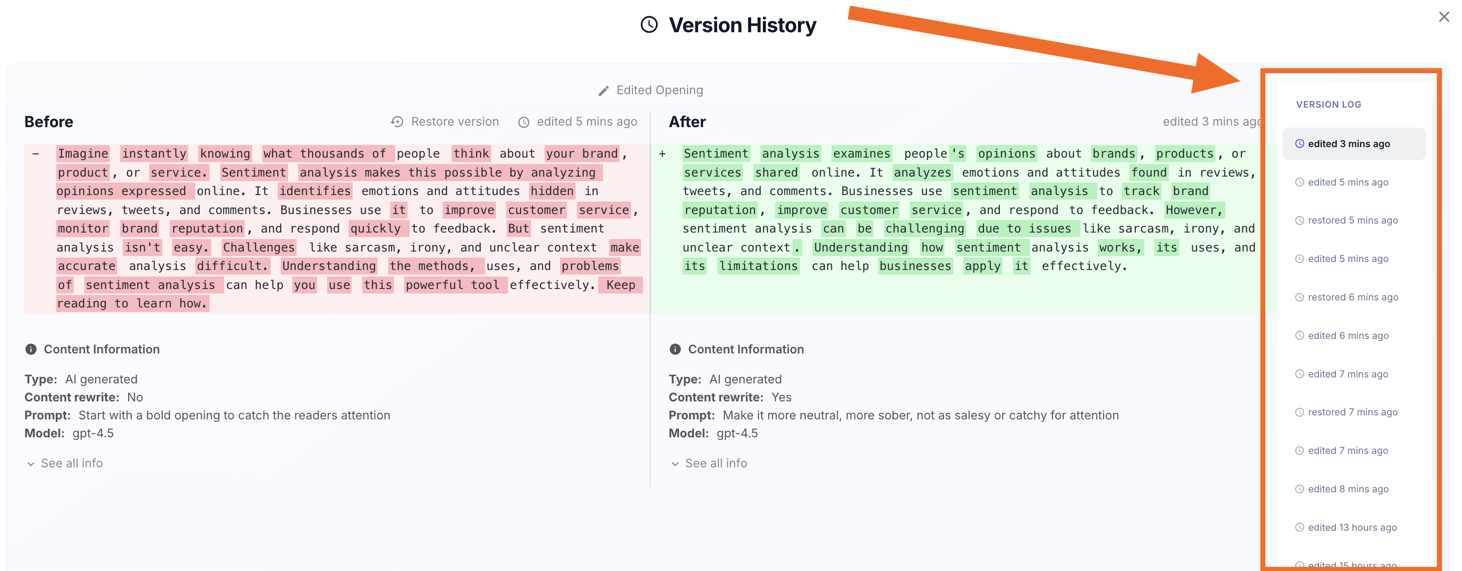This screenshot has height=571, width=1462.
Task: Expand See all info under the Before pane
Action: click(65, 463)
